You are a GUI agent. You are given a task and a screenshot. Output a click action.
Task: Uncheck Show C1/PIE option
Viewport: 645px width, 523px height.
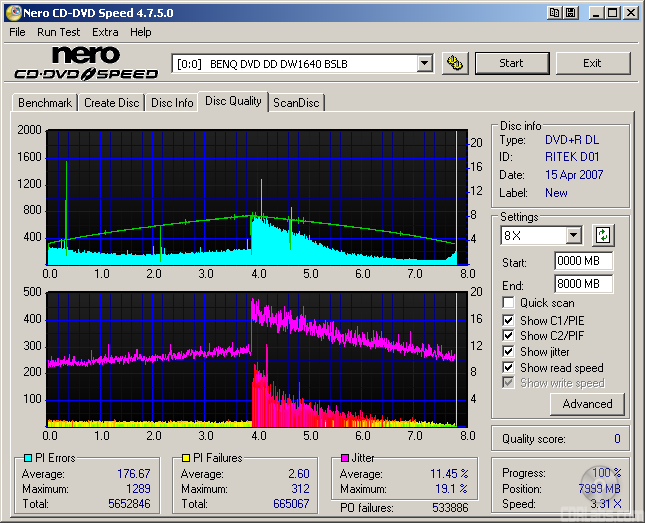coord(509,320)
